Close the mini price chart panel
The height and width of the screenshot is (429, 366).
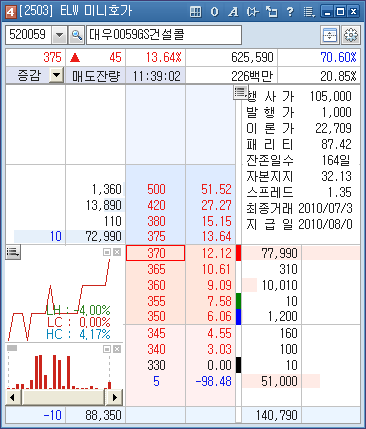pos(117,252)
